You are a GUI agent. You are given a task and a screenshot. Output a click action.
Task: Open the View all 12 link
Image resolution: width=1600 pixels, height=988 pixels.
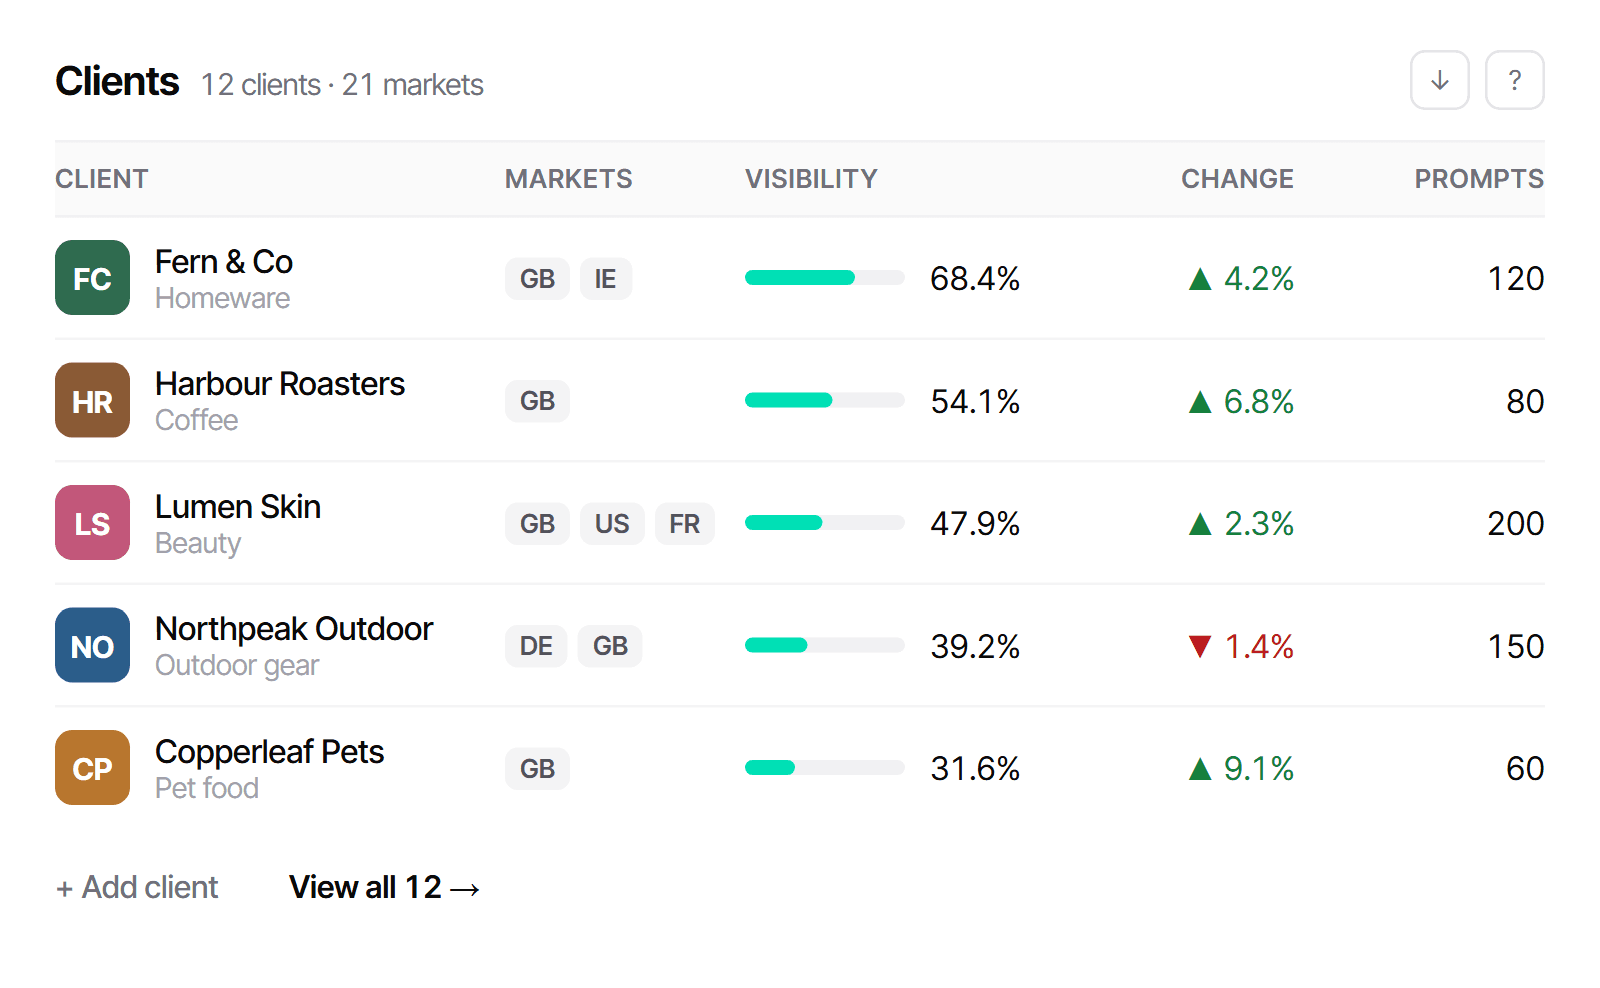[x=385, y=887]
